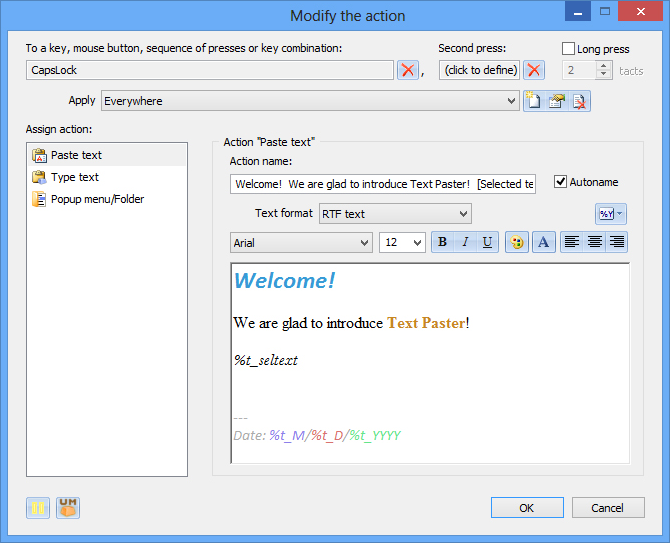The height and width of the screenshot is (543, 670).
Task: Align text to the right
Action: [617, 242]
